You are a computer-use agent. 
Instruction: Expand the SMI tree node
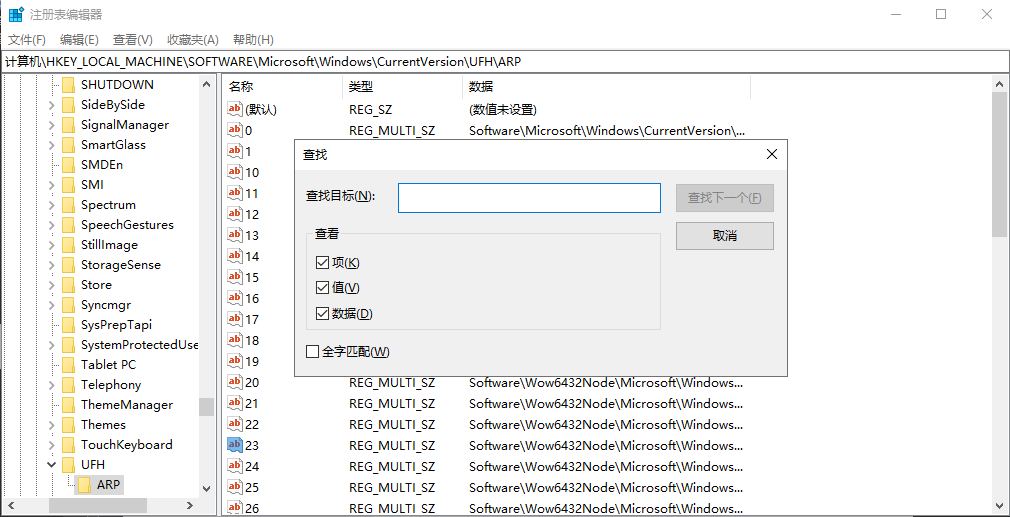pyautogui.click(x=52, y=185)
